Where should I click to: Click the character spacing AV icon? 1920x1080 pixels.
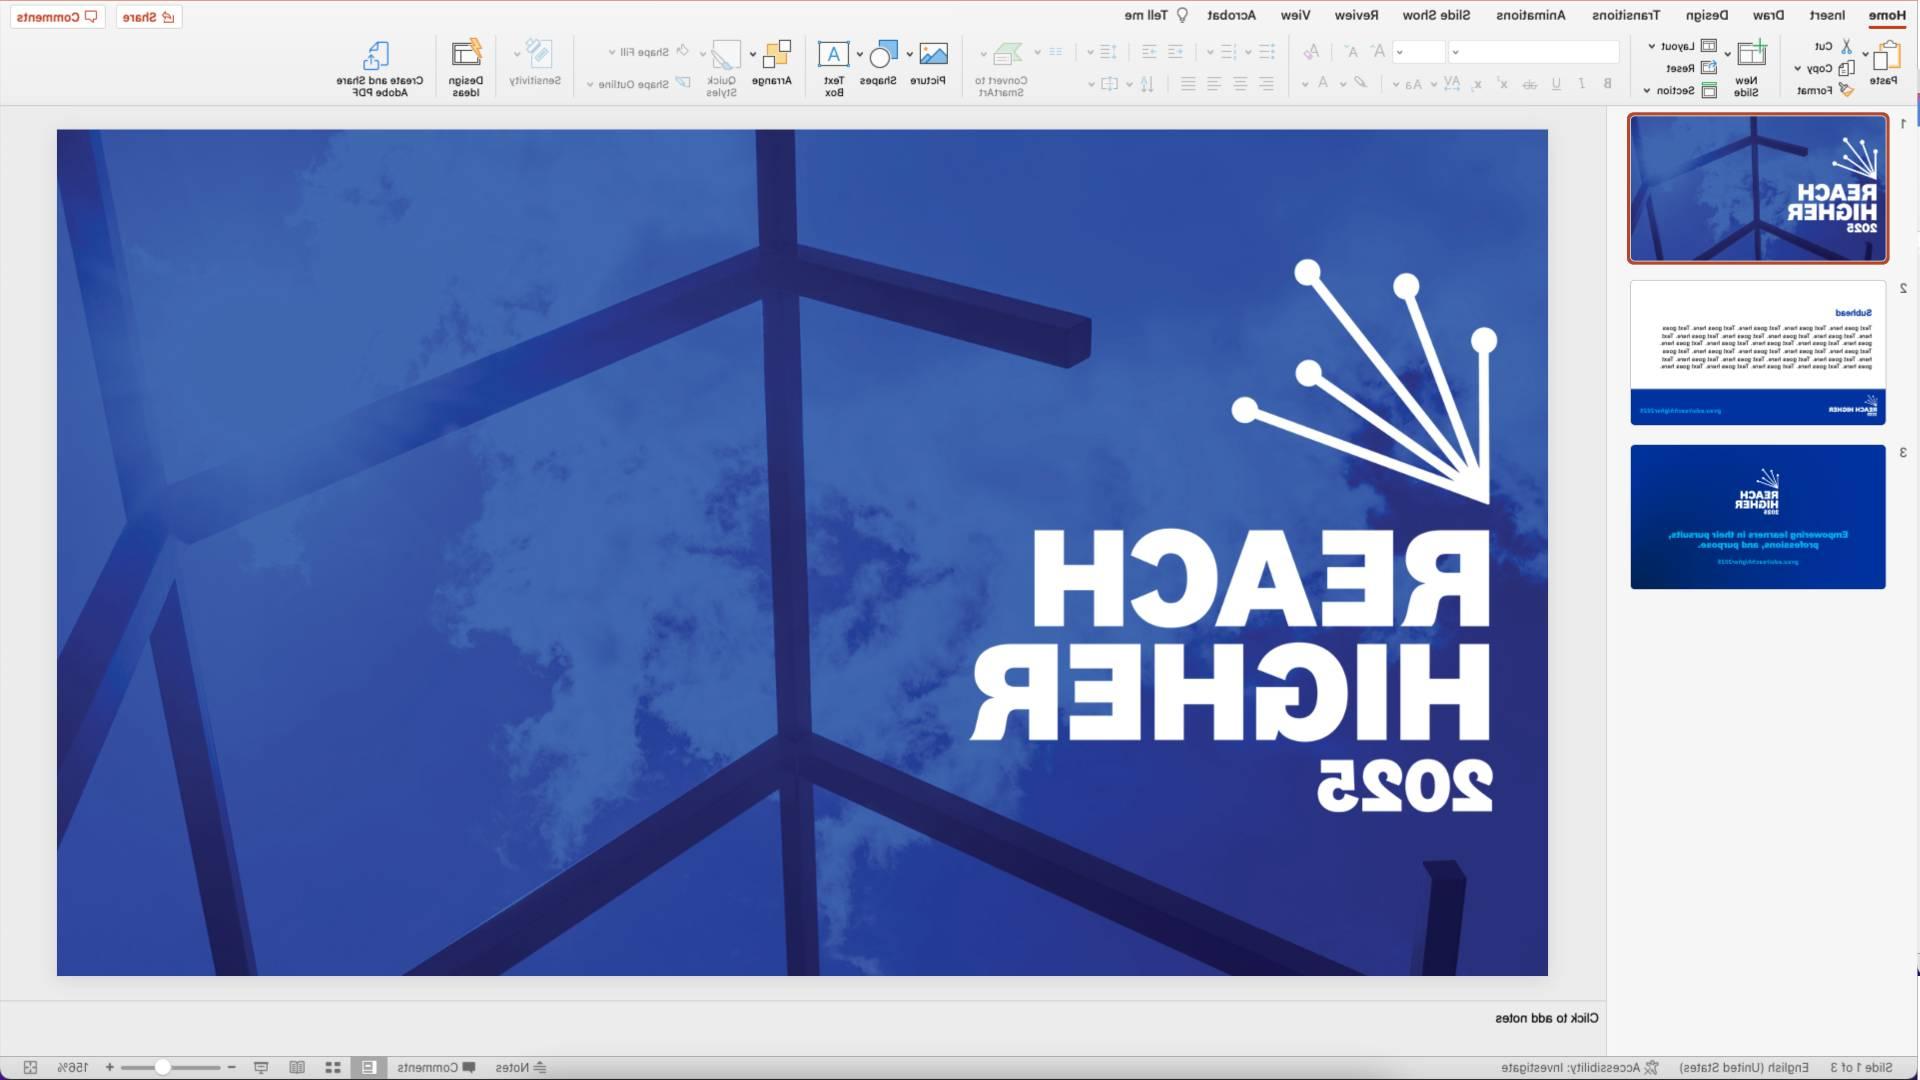1452,83
